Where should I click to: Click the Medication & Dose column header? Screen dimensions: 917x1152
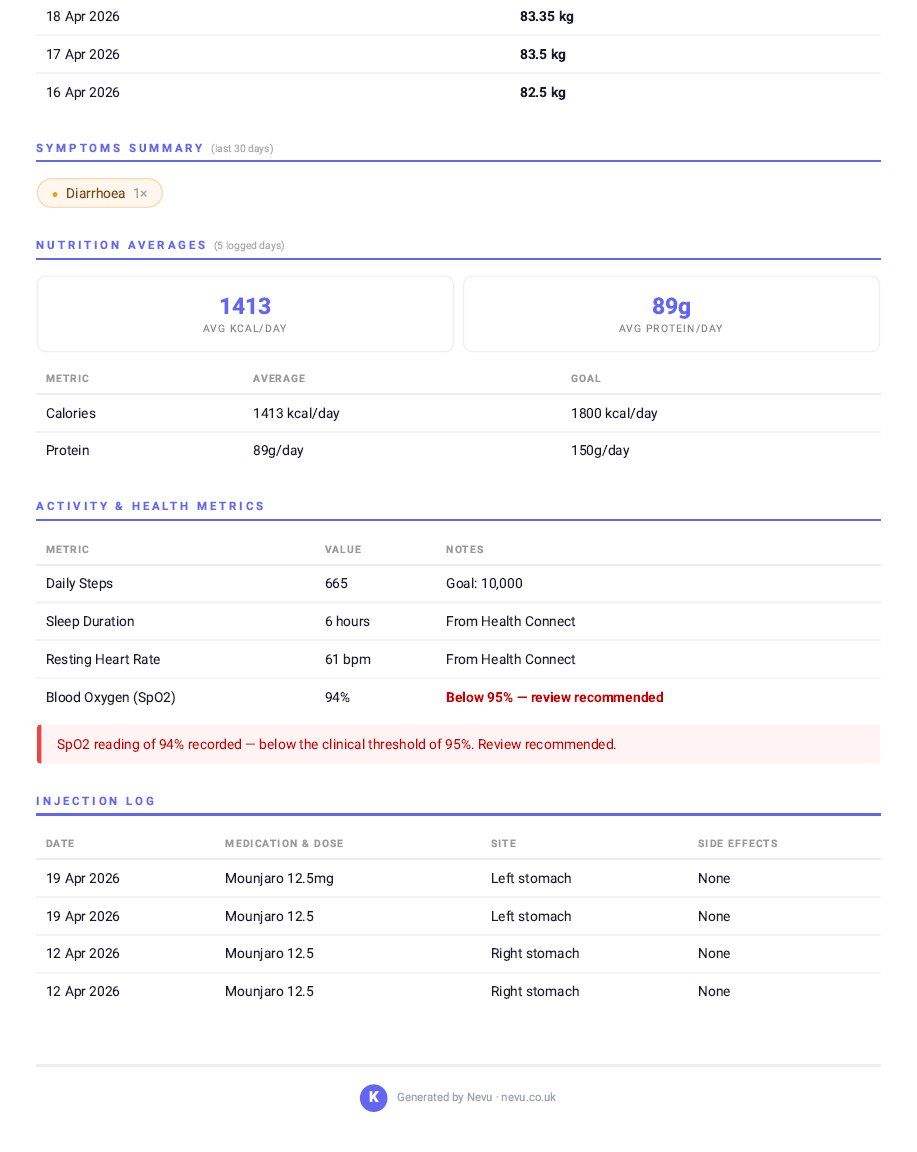[284, 843]
